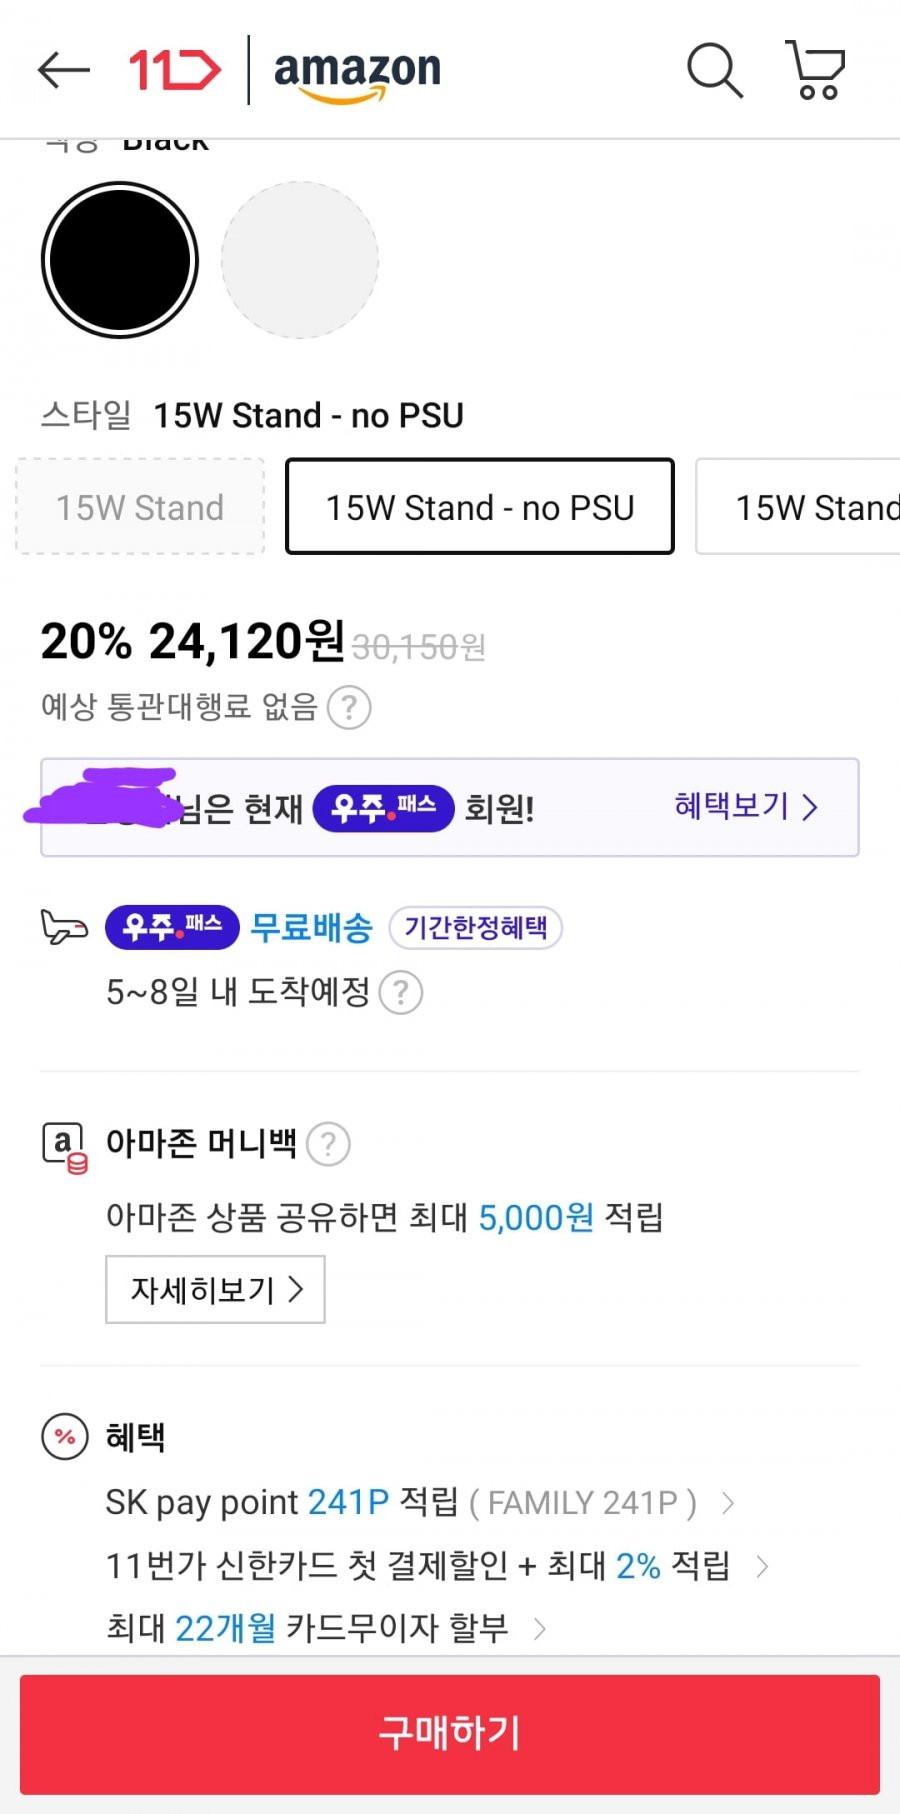Expand 최대 22개월 카드무이자 할부 details

pos(326,1628)
